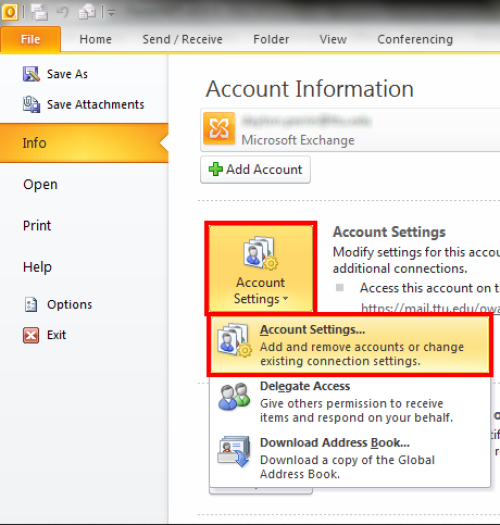Click the Save As icon
The width and height of the screenshot is (500, 525).
click(31, 74)
